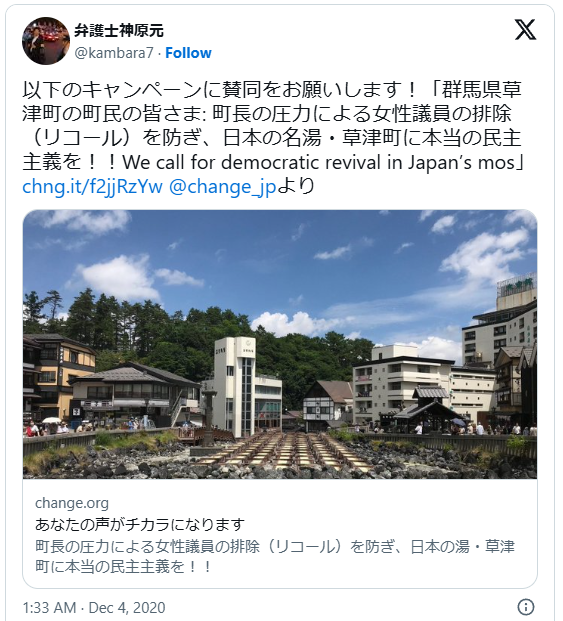563x621 pixels.
Task: Open the display name 弁護士神原元
Action: 119,30
